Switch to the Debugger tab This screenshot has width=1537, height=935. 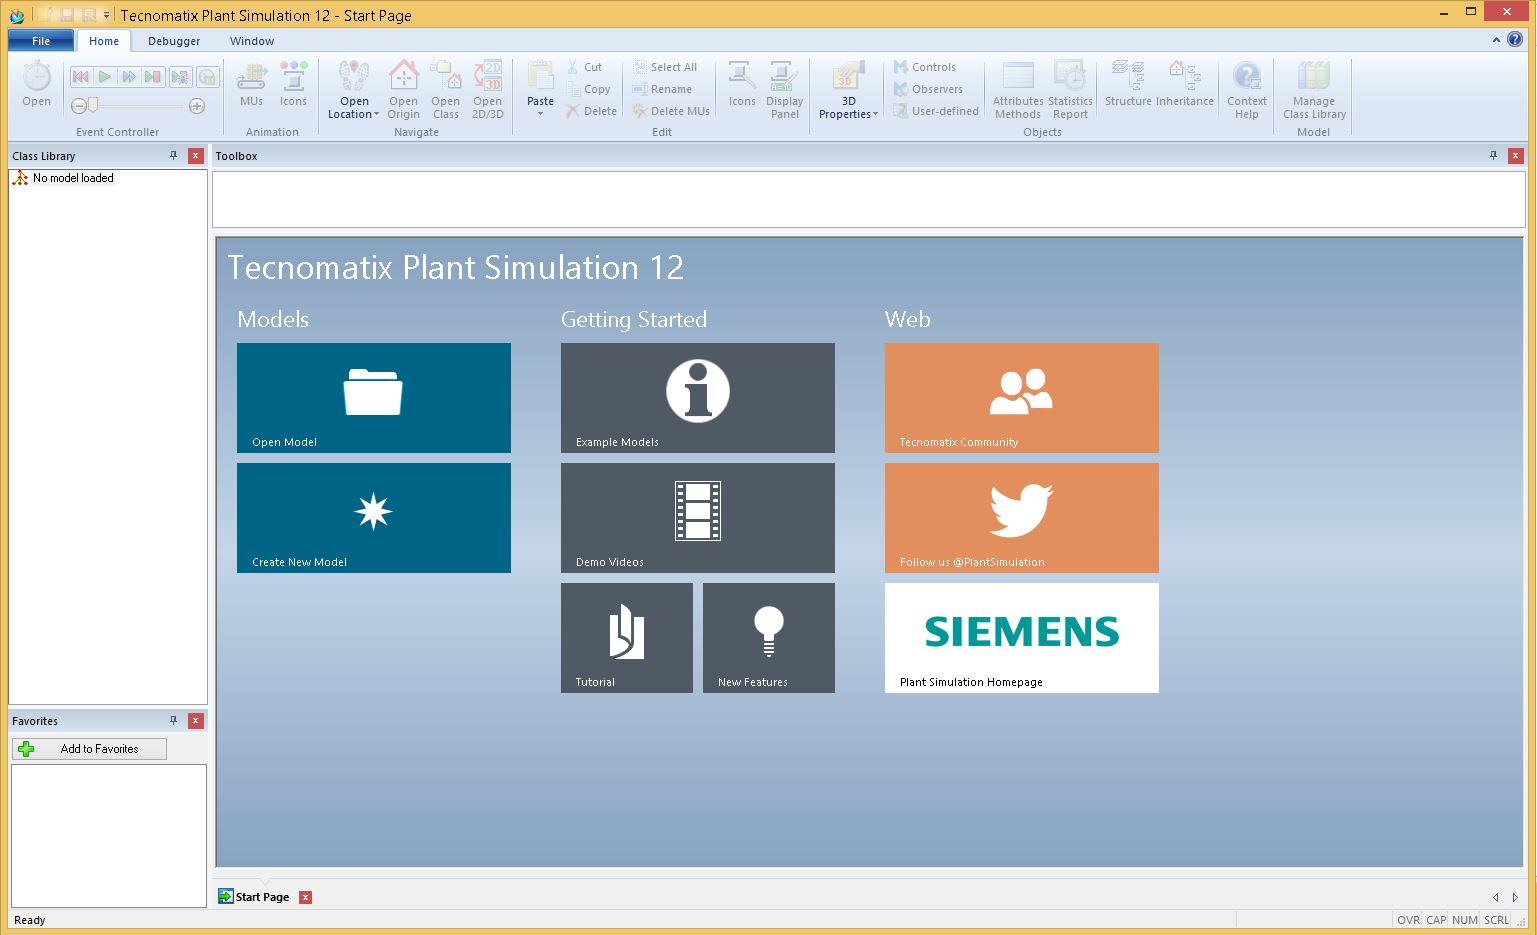[x=174, y=41]
